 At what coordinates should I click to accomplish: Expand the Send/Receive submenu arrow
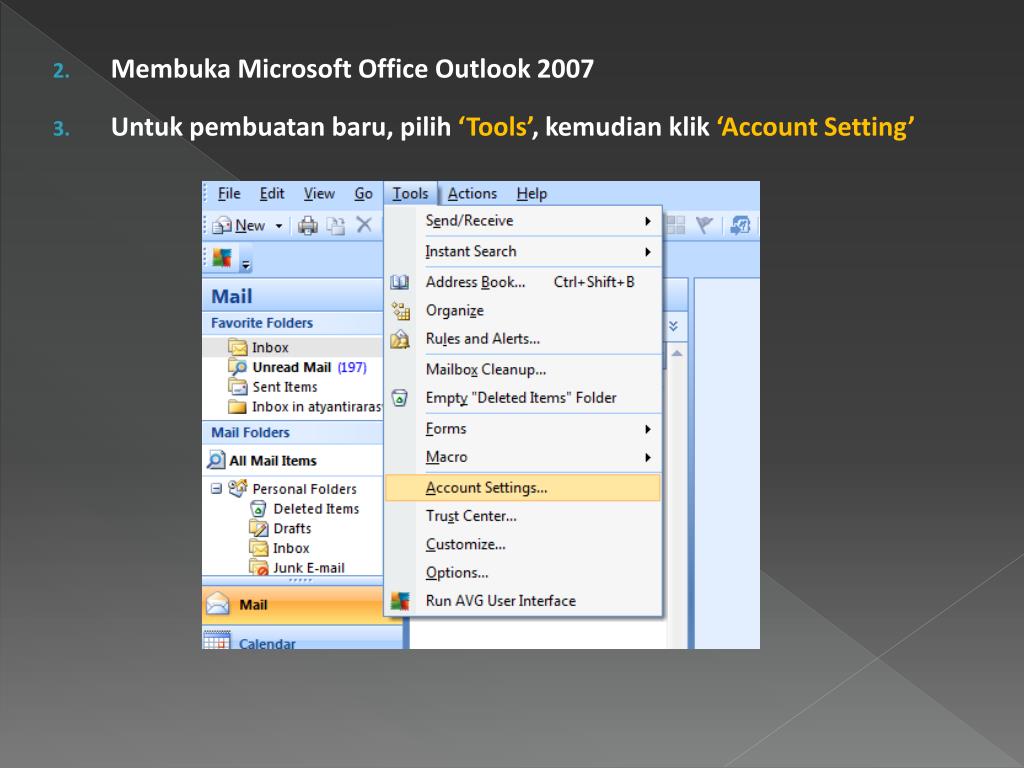pos(648,221)
